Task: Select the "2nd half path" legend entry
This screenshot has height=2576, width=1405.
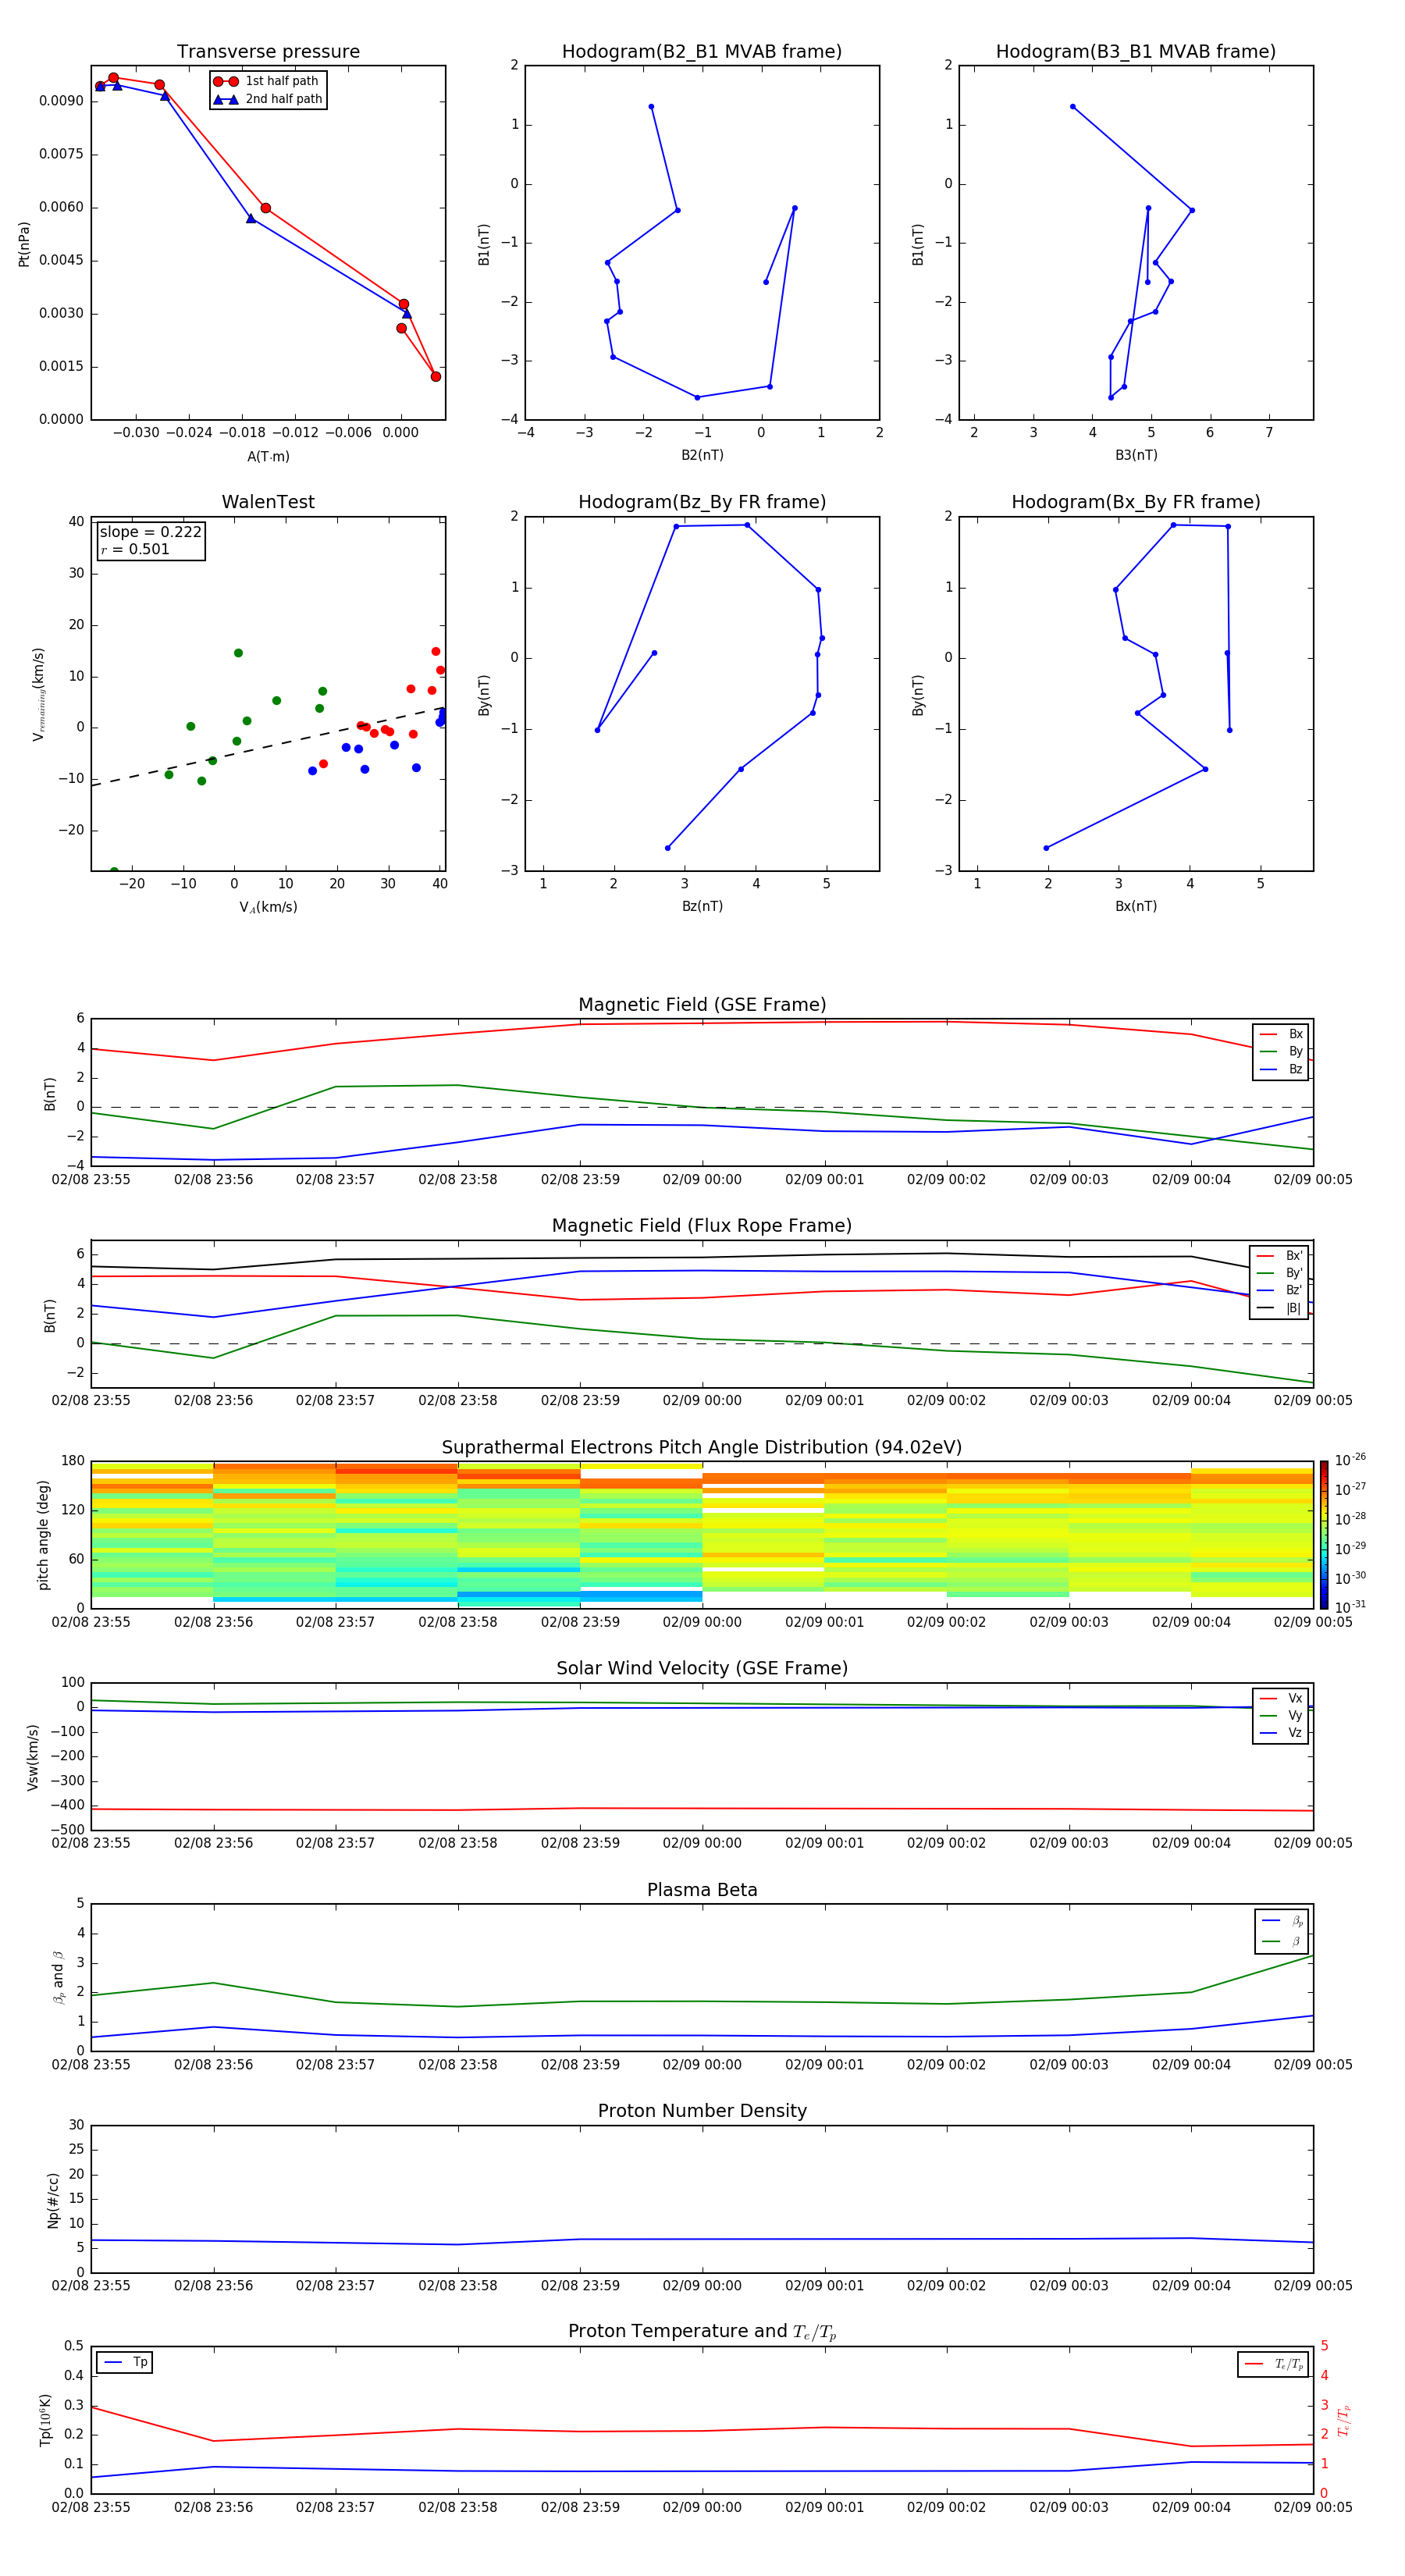Action: coord(268,99)
